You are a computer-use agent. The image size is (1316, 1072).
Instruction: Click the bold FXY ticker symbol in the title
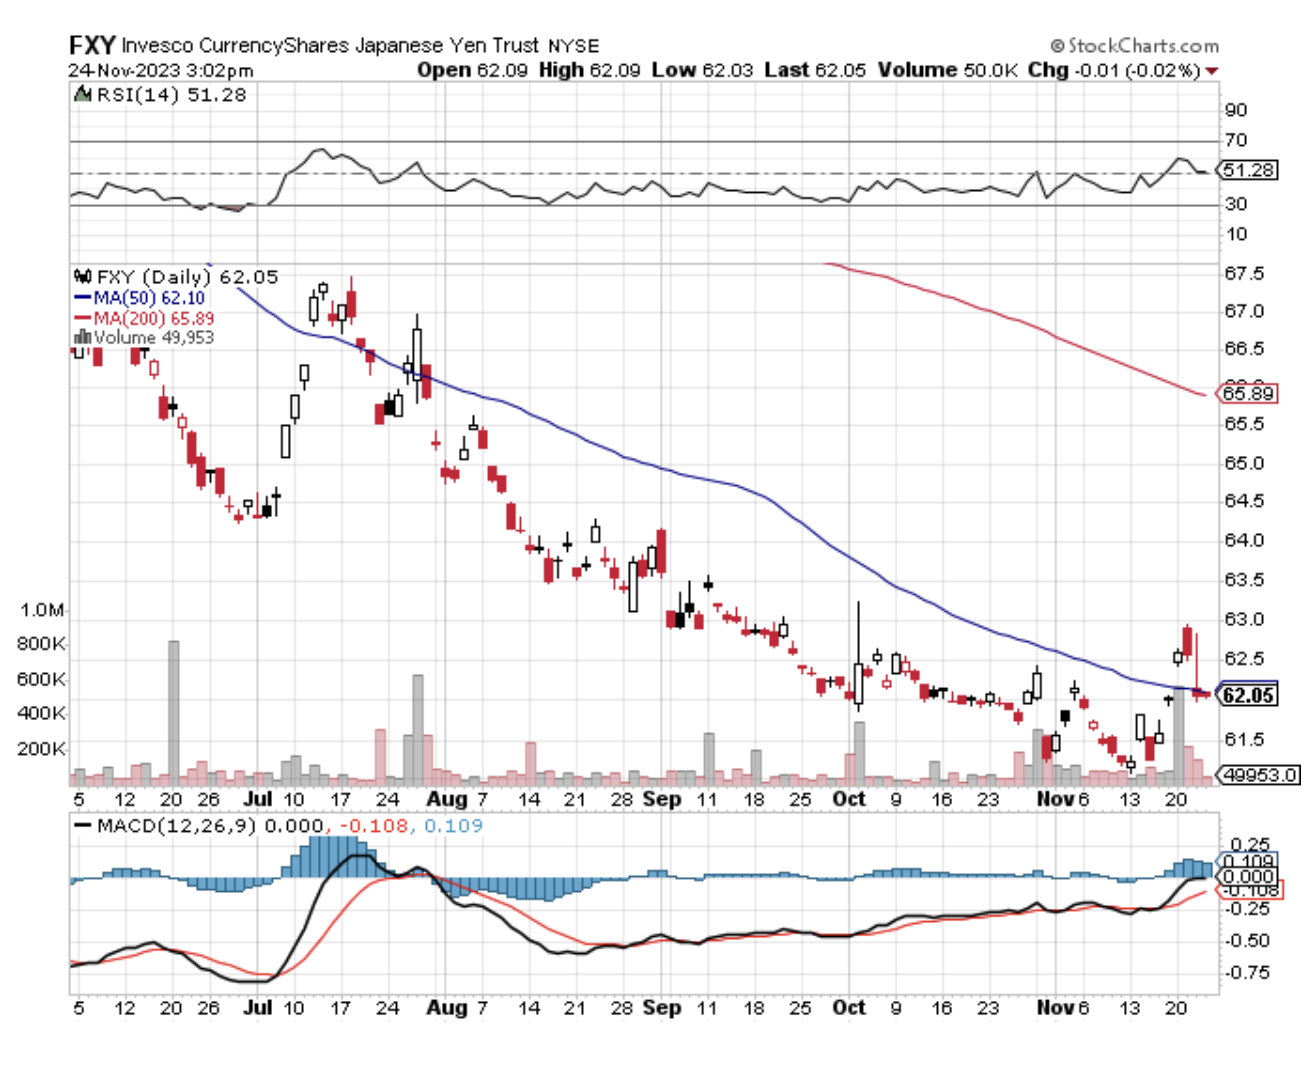(92, 45)
